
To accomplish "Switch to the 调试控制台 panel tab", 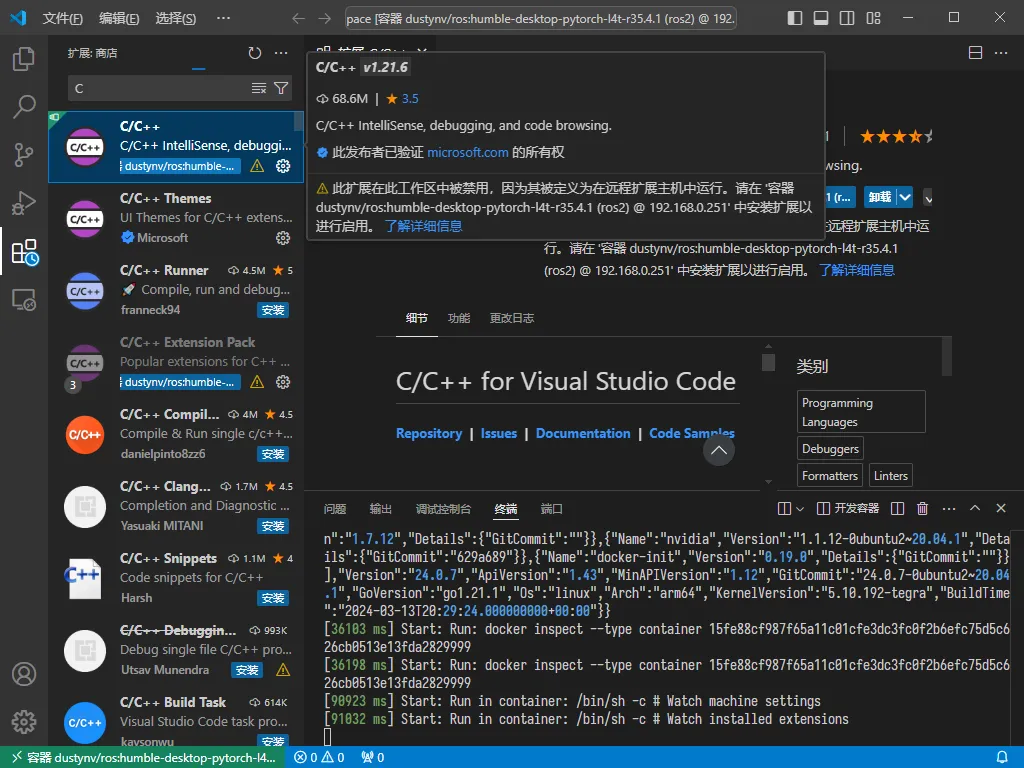I will pos(443,509).
